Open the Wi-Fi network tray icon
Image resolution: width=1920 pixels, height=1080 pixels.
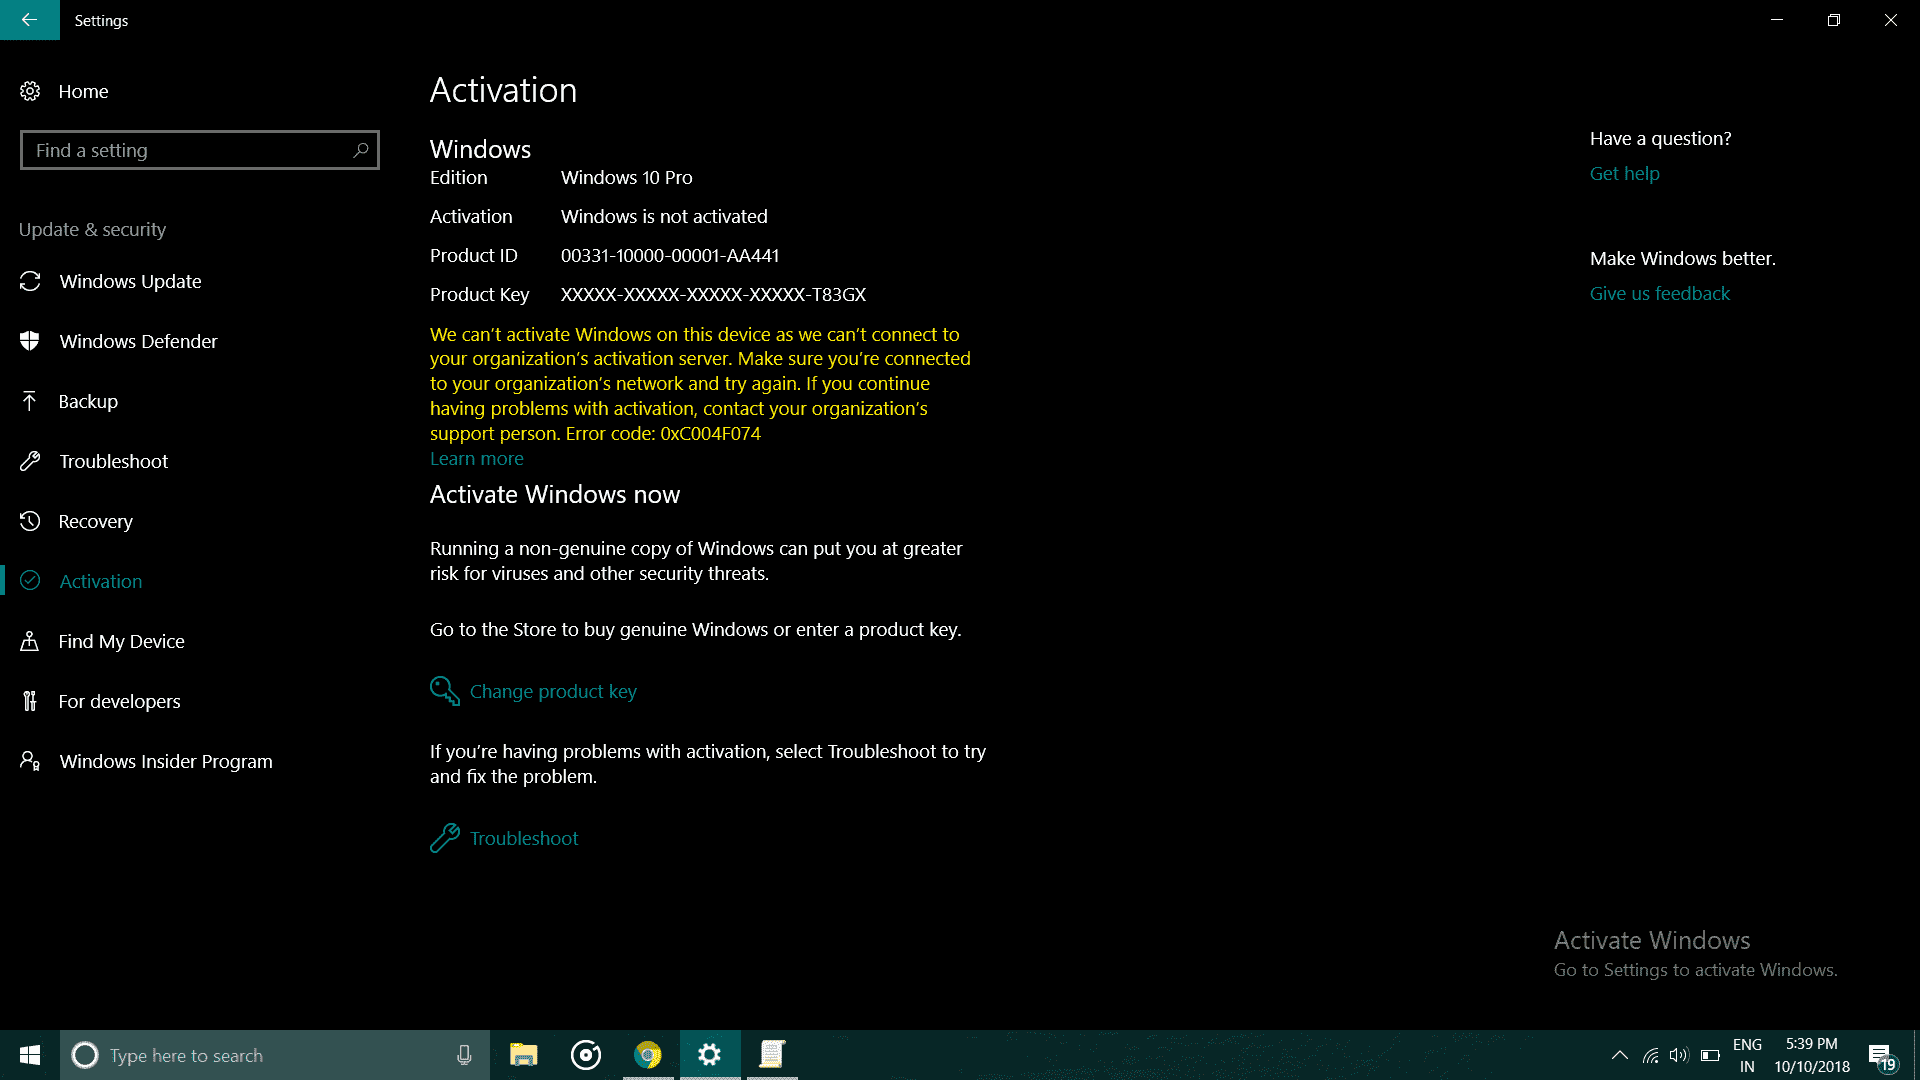click(x=1651, y=1055)
